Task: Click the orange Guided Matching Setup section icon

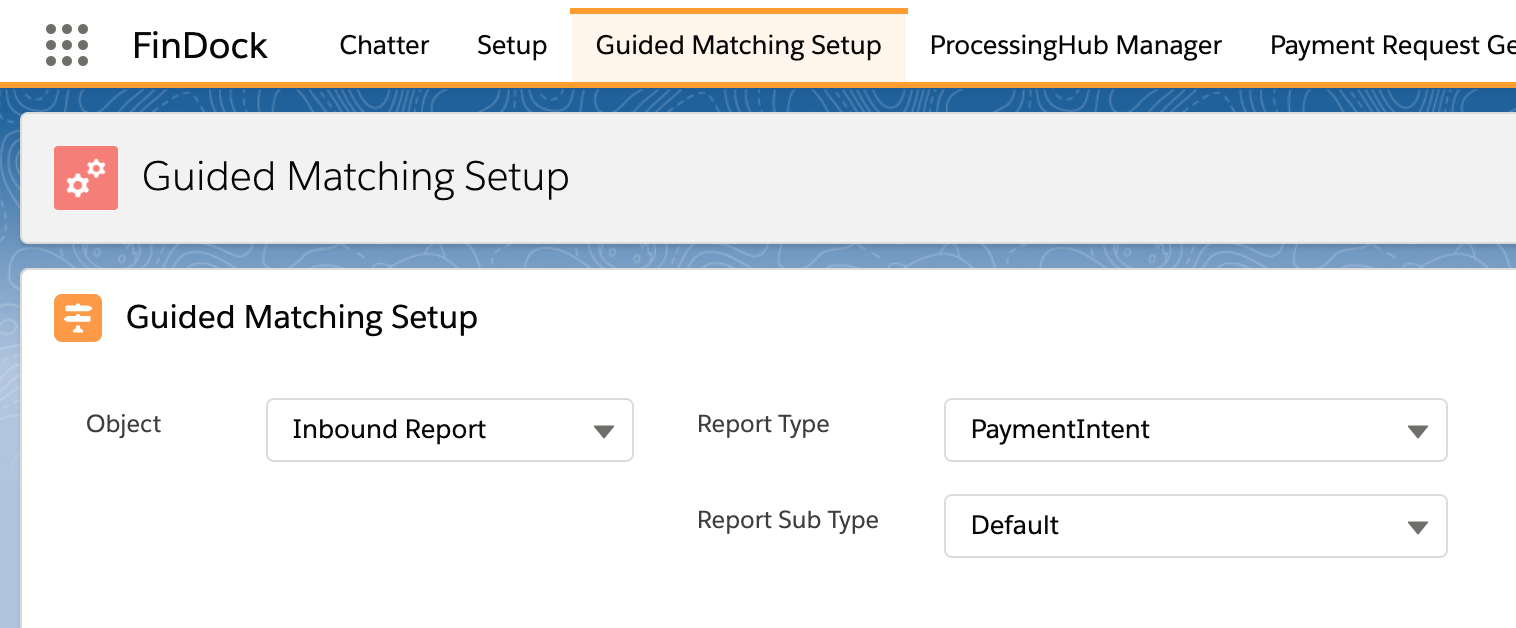Action: [x=78, y=317]
